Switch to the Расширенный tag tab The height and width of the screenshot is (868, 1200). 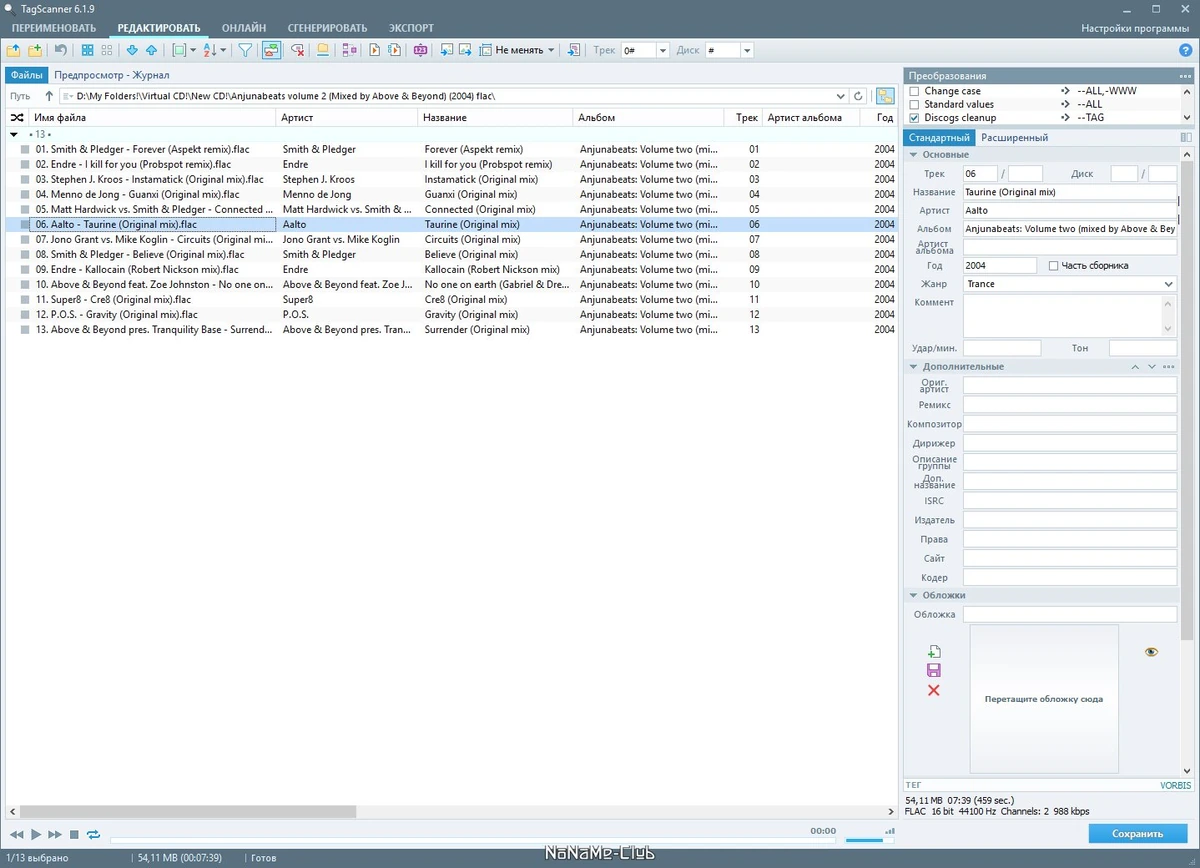point(1014,138)
